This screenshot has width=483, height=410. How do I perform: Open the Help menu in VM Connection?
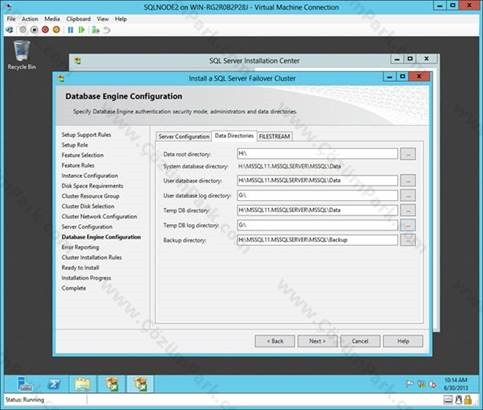point(121,19)
